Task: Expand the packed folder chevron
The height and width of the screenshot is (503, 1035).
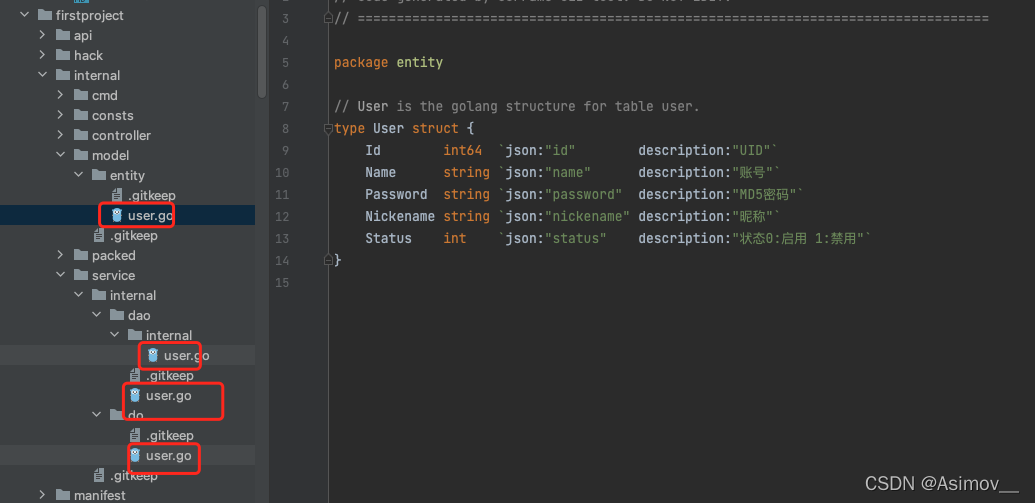Action: 61,255
